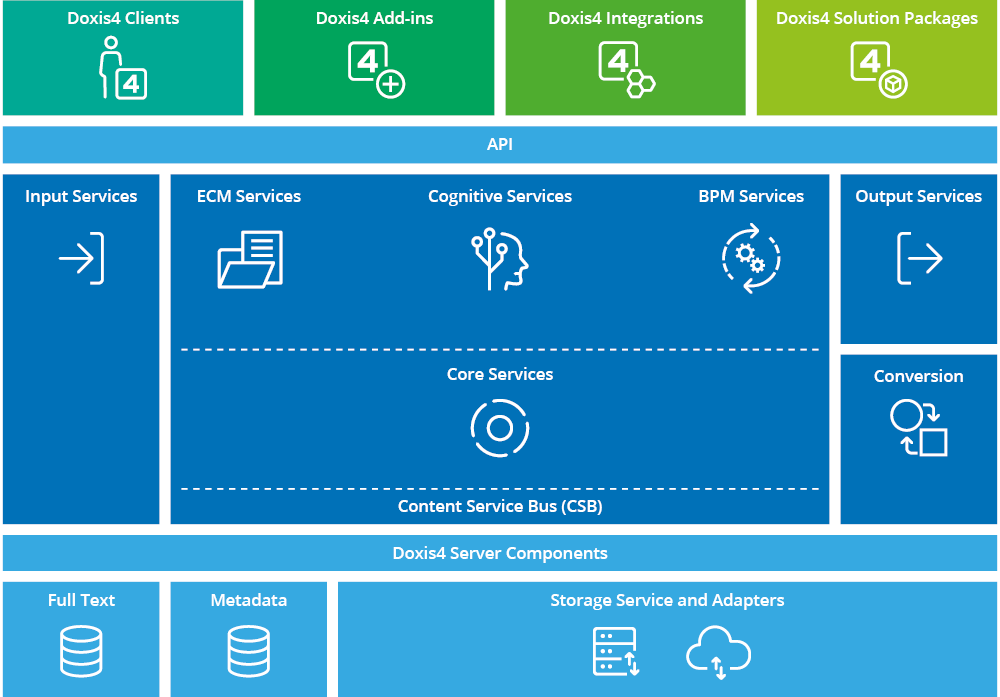The image size is (1000, 697).
Task: Open the Doxis4 Integrations hexagon icon
Action: pyautogui.click(x=625, y=68)
